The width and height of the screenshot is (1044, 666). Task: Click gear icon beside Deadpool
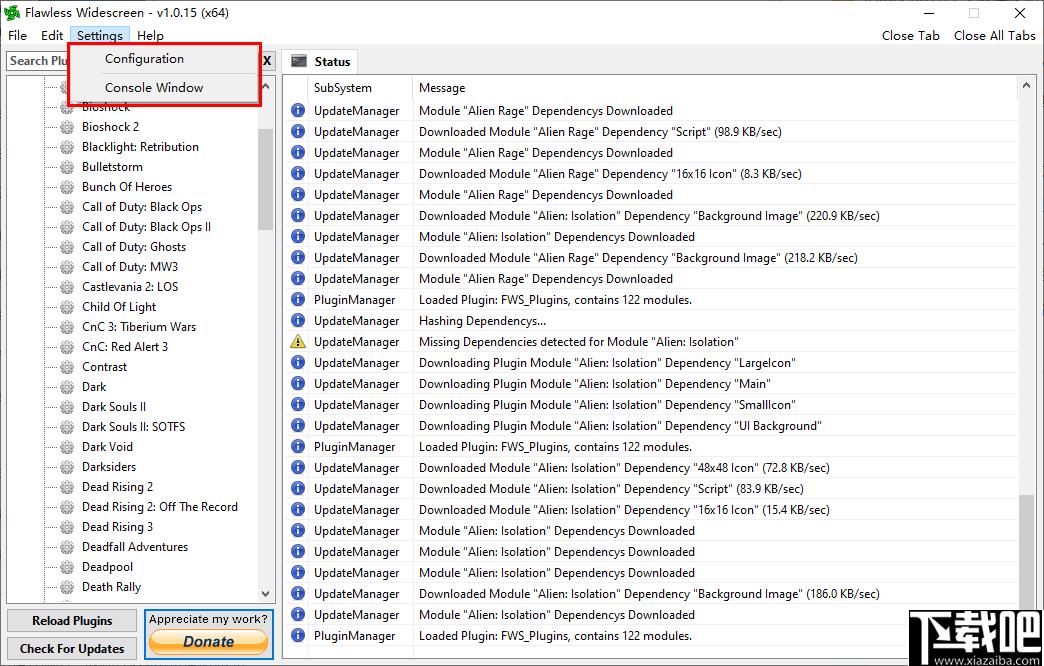point(67,567)
